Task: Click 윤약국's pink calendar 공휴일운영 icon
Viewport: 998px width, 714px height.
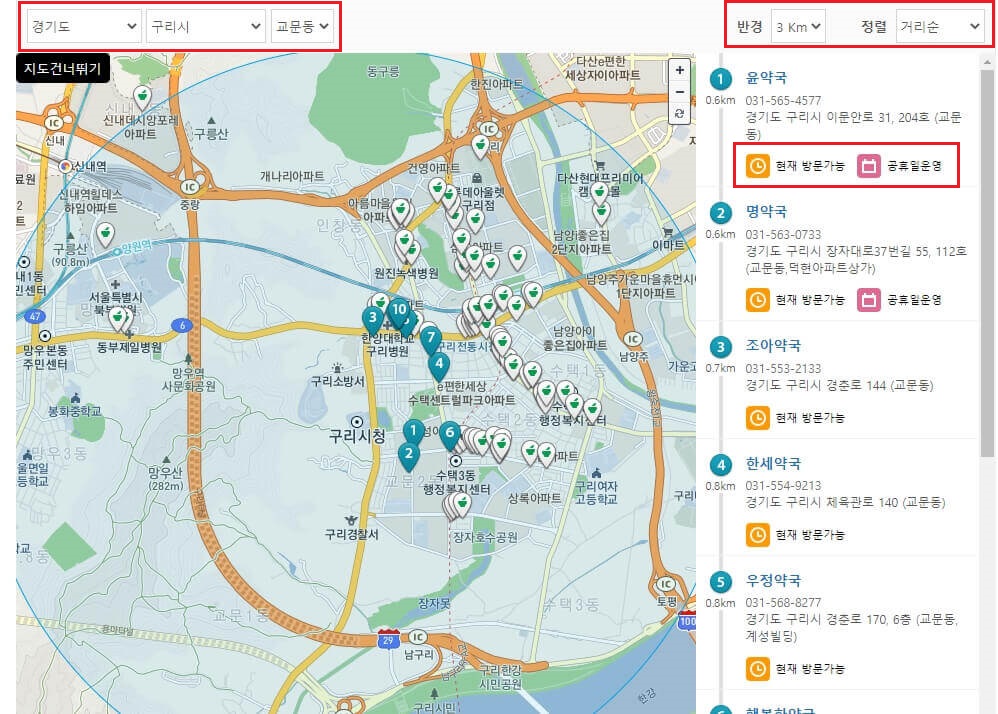Action: click(869, 166)
